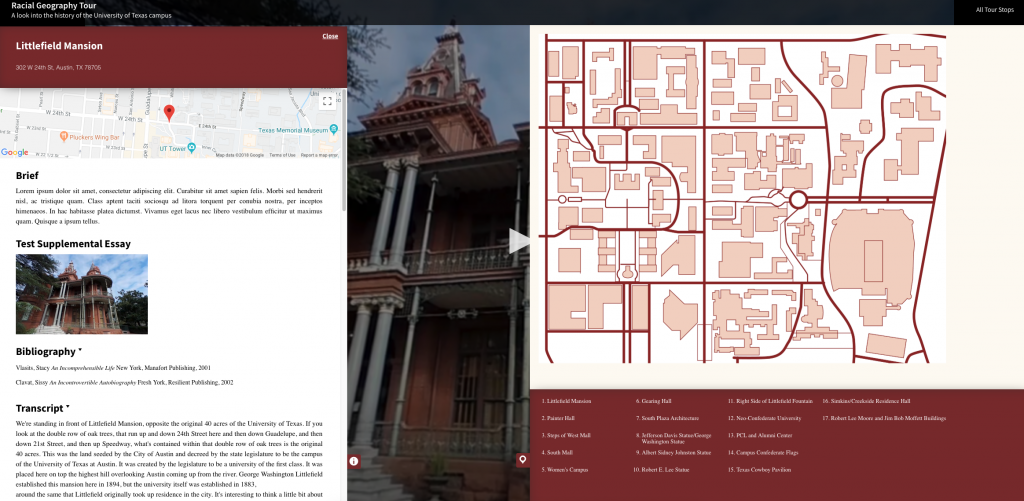Select tour stop 15. Texas Cowboy Pavilion
Viewport: 1024px width, 501px height.
point(759,469)
